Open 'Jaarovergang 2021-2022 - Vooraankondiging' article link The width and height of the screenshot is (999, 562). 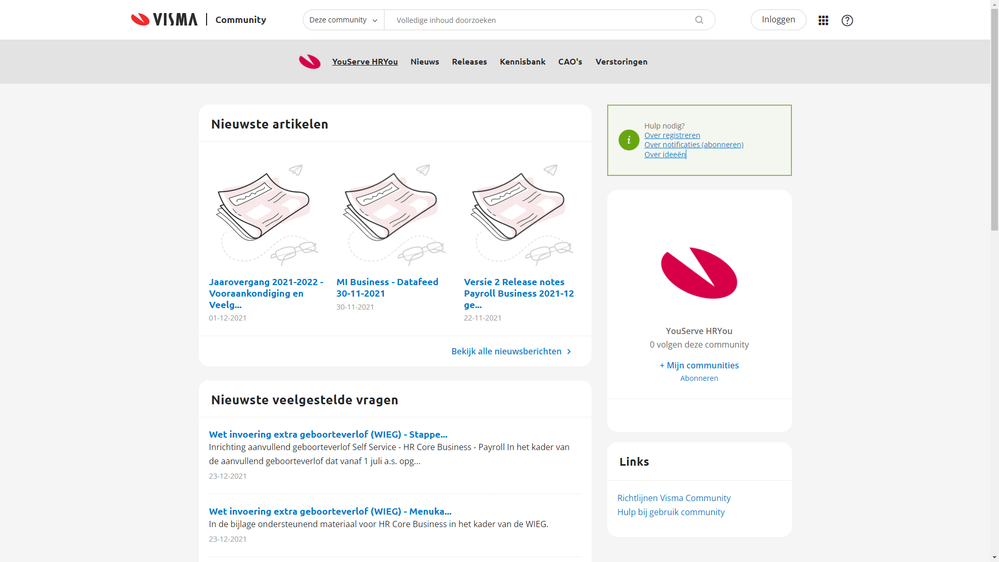pyautogui.click(x=266, y=293)
